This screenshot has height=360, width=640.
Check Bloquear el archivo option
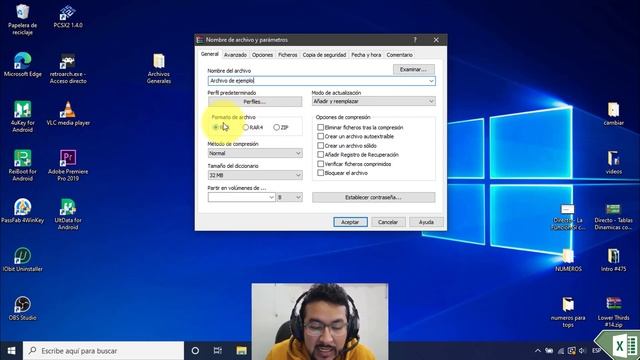pyautogui.click(x=320, y=173)
